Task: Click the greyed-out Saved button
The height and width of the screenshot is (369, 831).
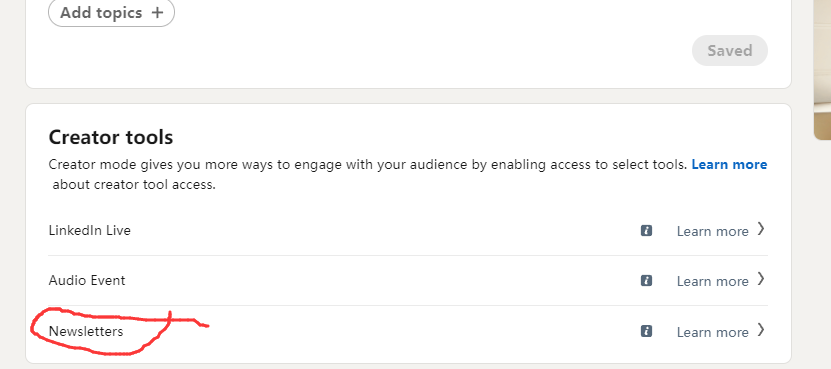Action: (730, 50)
